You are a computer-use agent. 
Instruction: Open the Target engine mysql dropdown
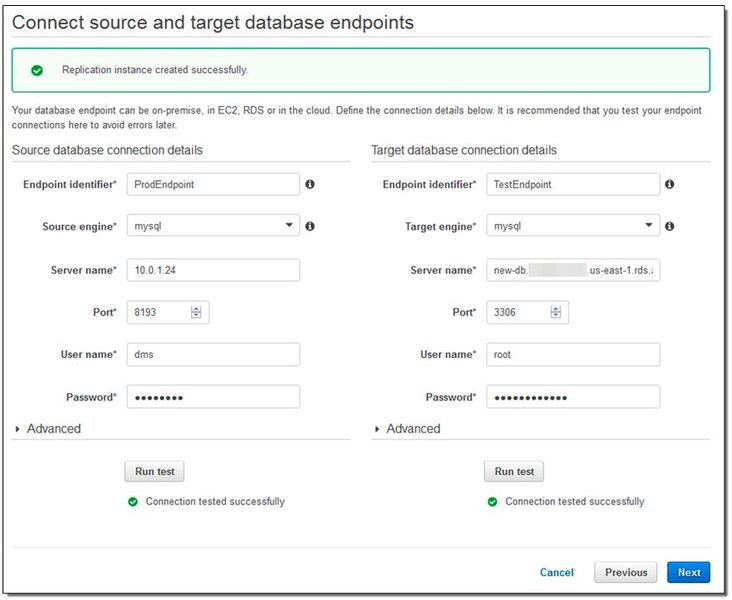573,227
